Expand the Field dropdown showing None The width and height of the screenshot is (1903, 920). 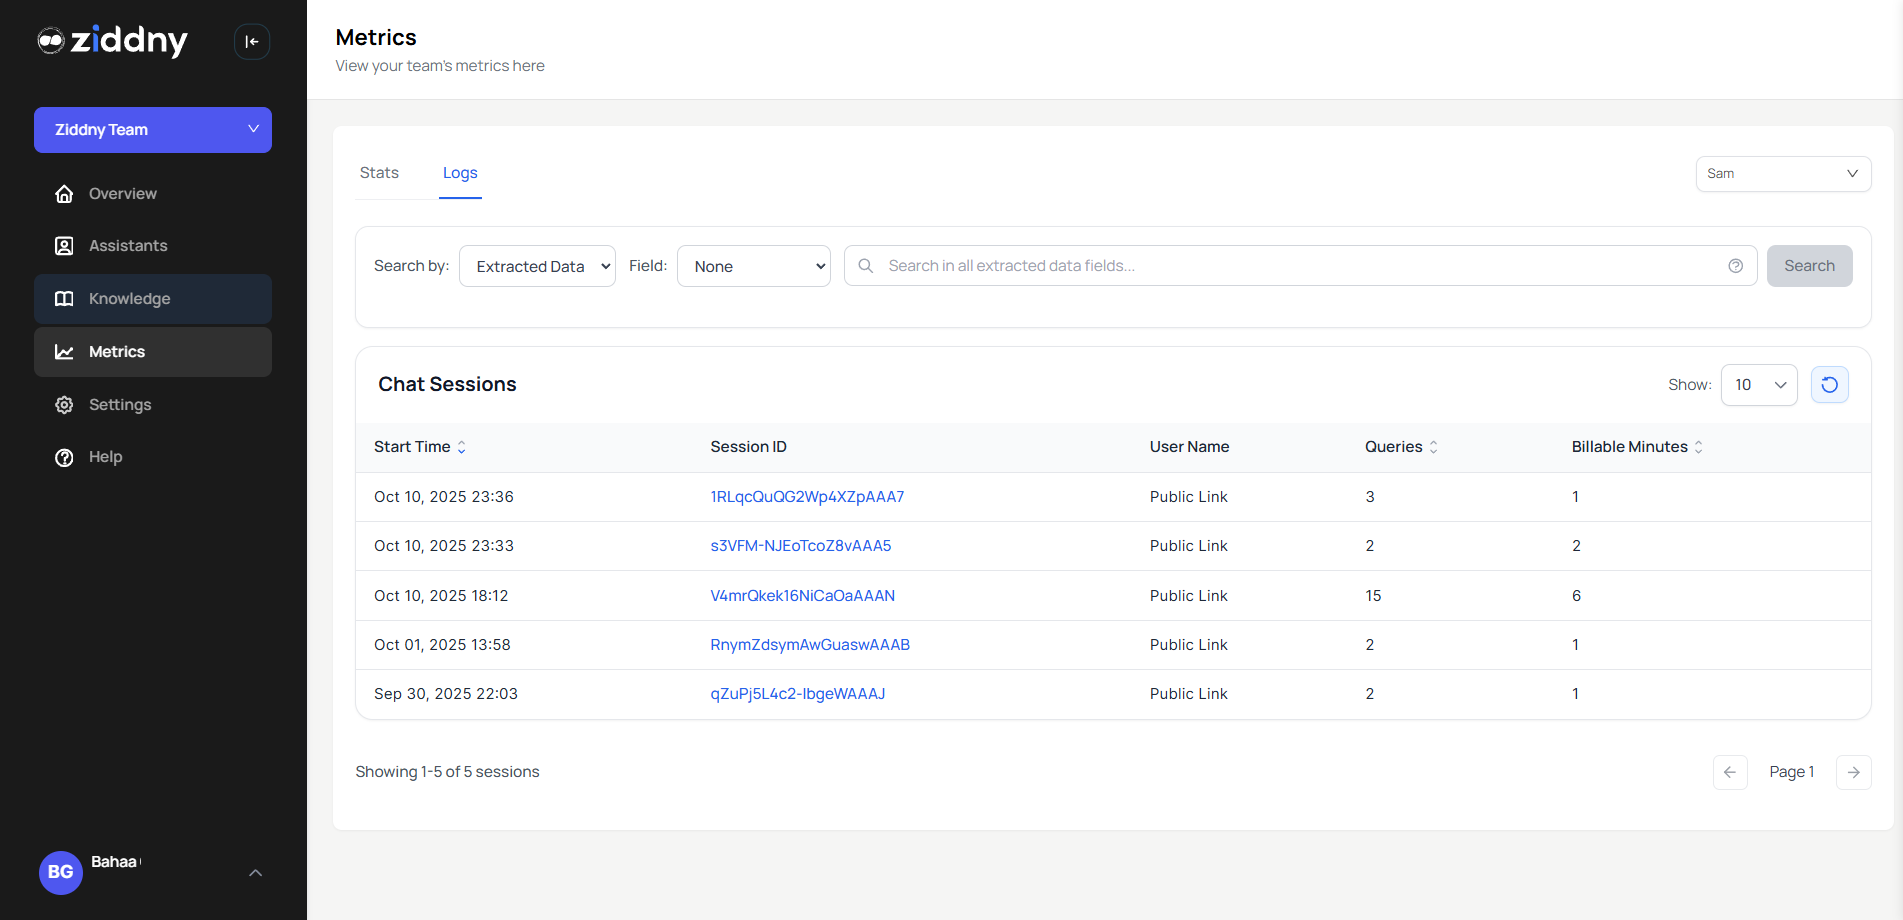[x=753, y=265]
